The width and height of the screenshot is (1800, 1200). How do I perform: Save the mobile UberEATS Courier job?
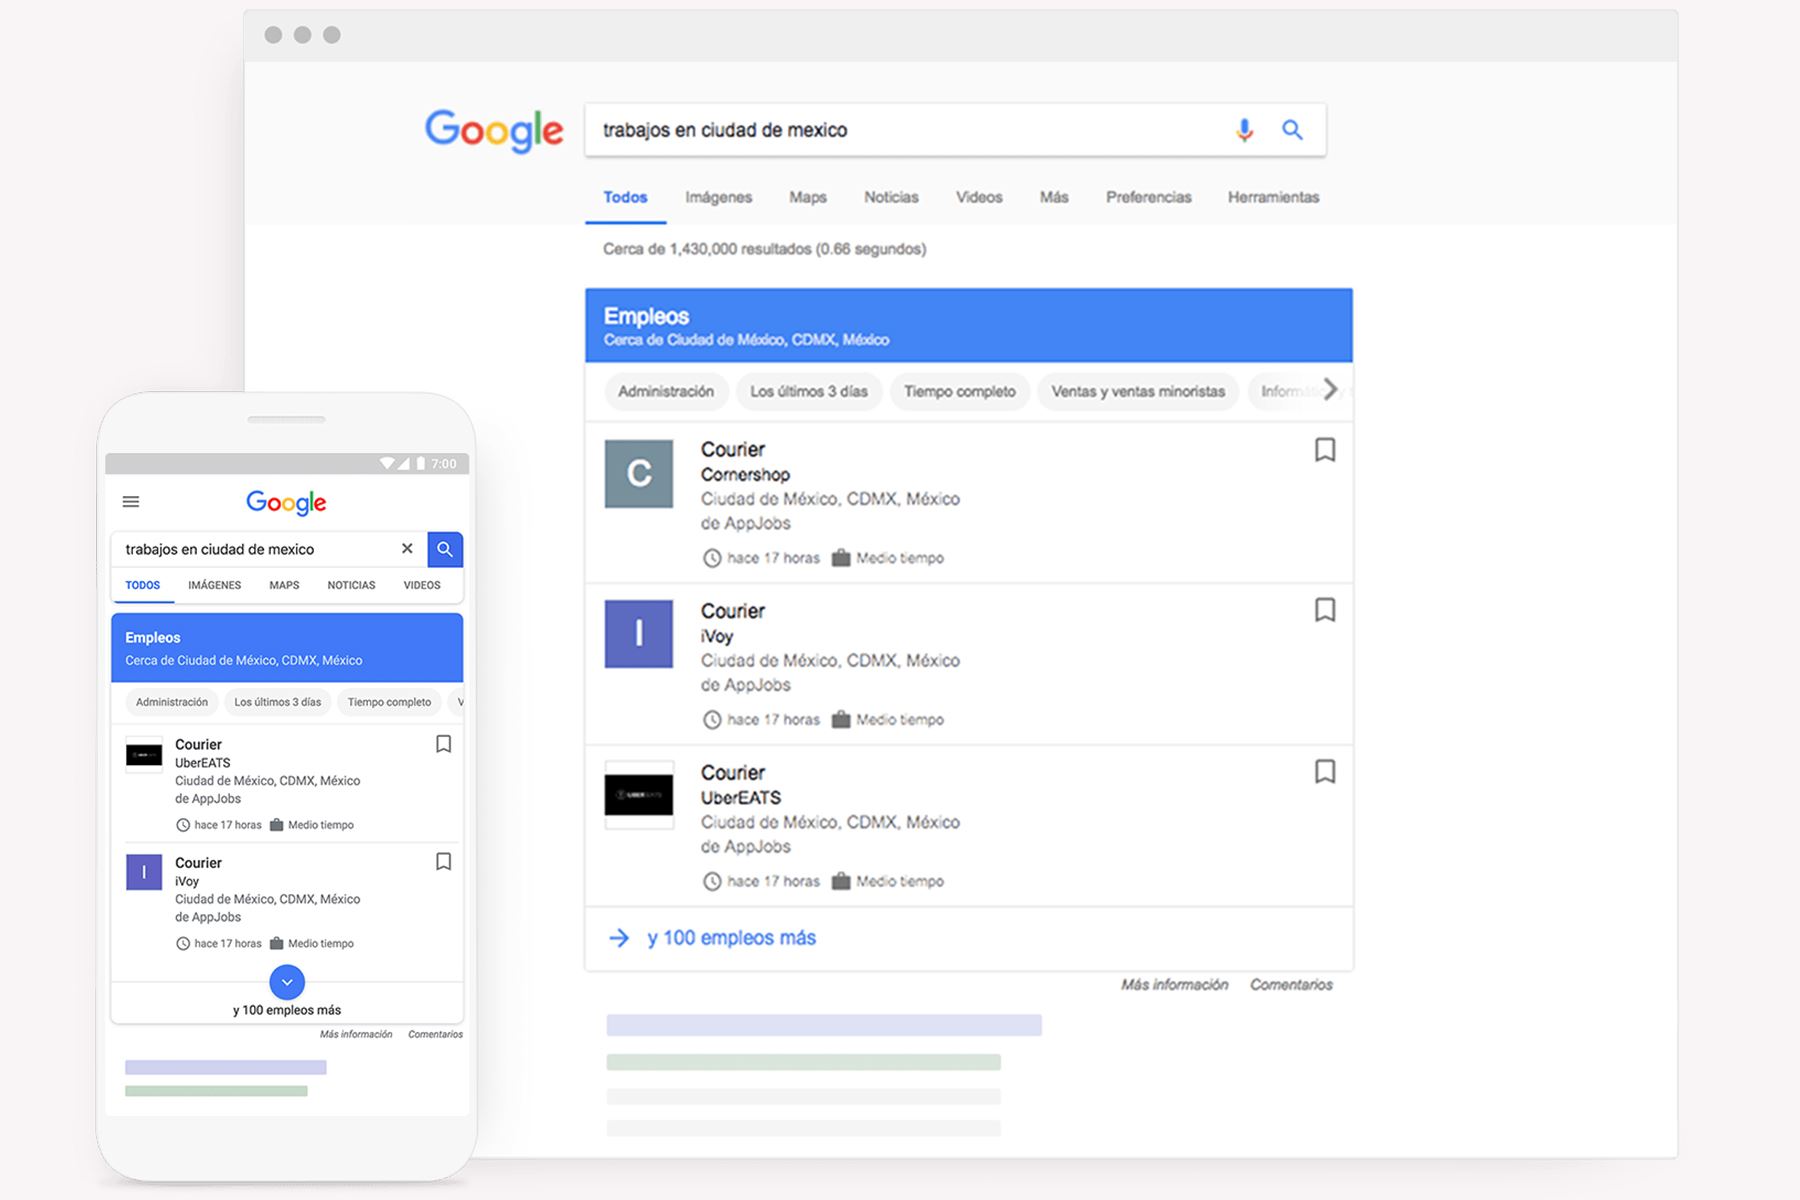443,744
